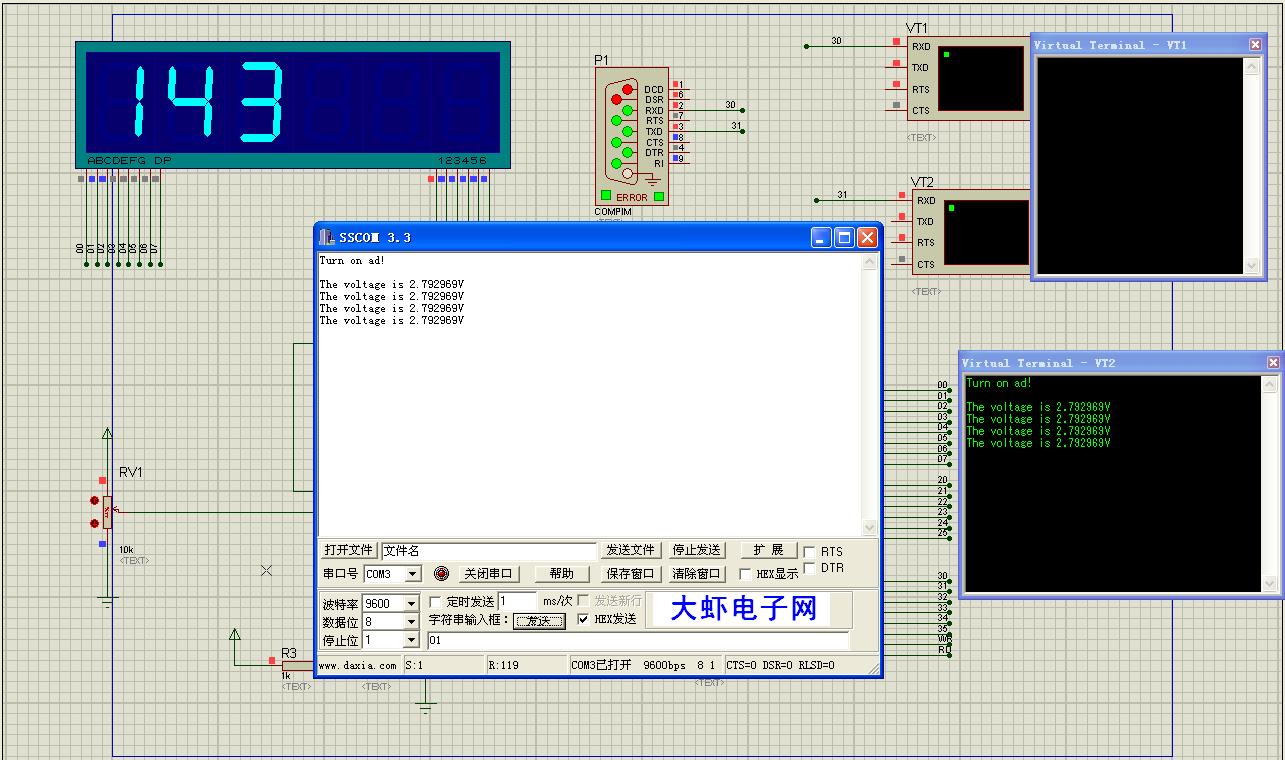Click www.daxia.com in SSCOM status bar
This screenshot has width=1285, height=760.
click(358, 665)
